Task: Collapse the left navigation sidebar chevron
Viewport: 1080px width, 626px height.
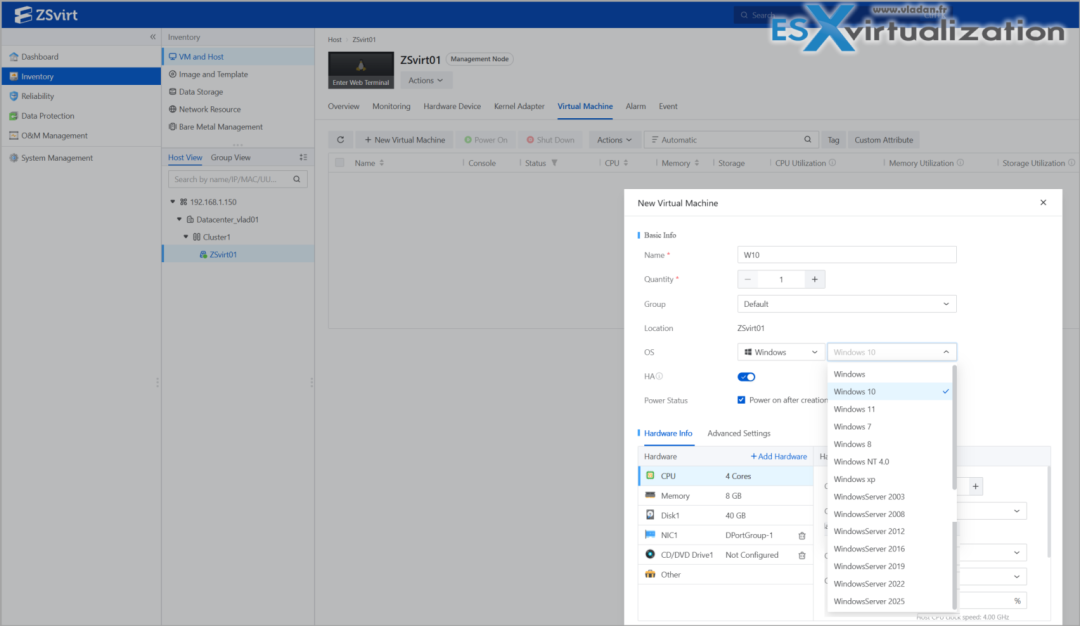Action: pyautogui.click(x=153, y=37)
